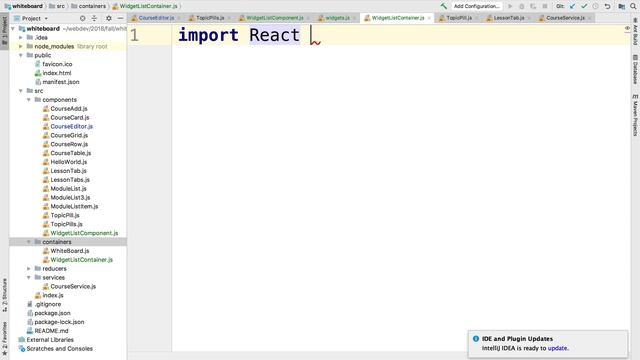Click the Debug bug icon
Screen dimensions: 640x360
point(522,6)
